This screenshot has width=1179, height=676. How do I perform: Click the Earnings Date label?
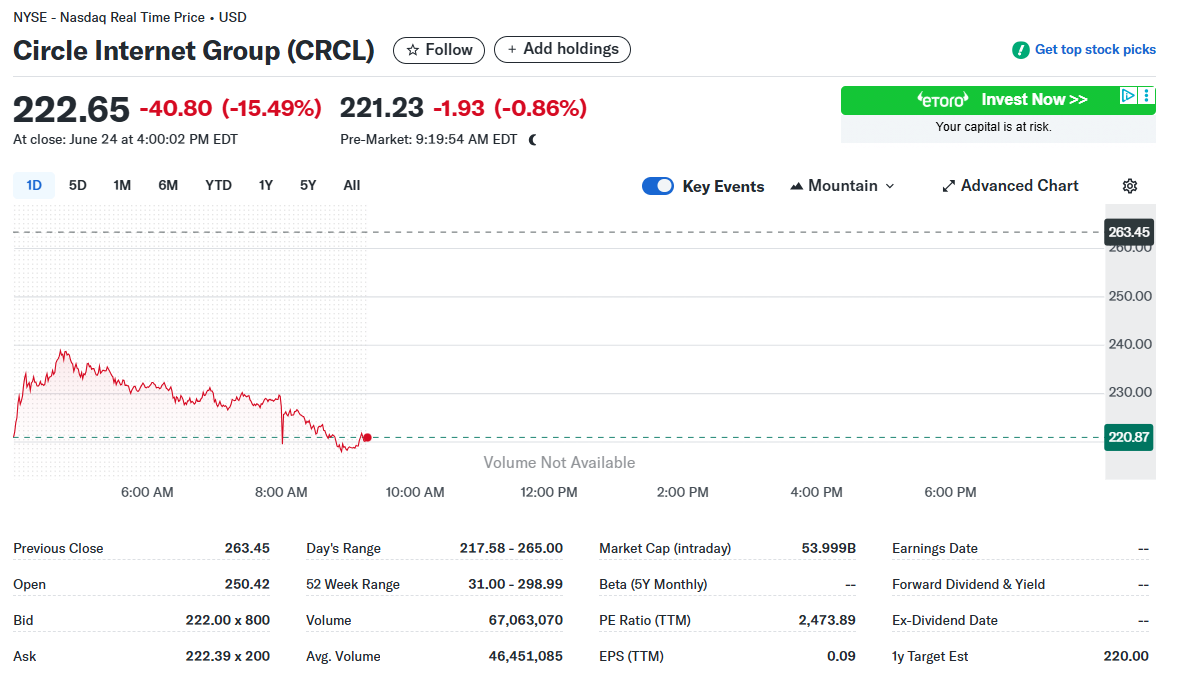[x=935, y=548]
